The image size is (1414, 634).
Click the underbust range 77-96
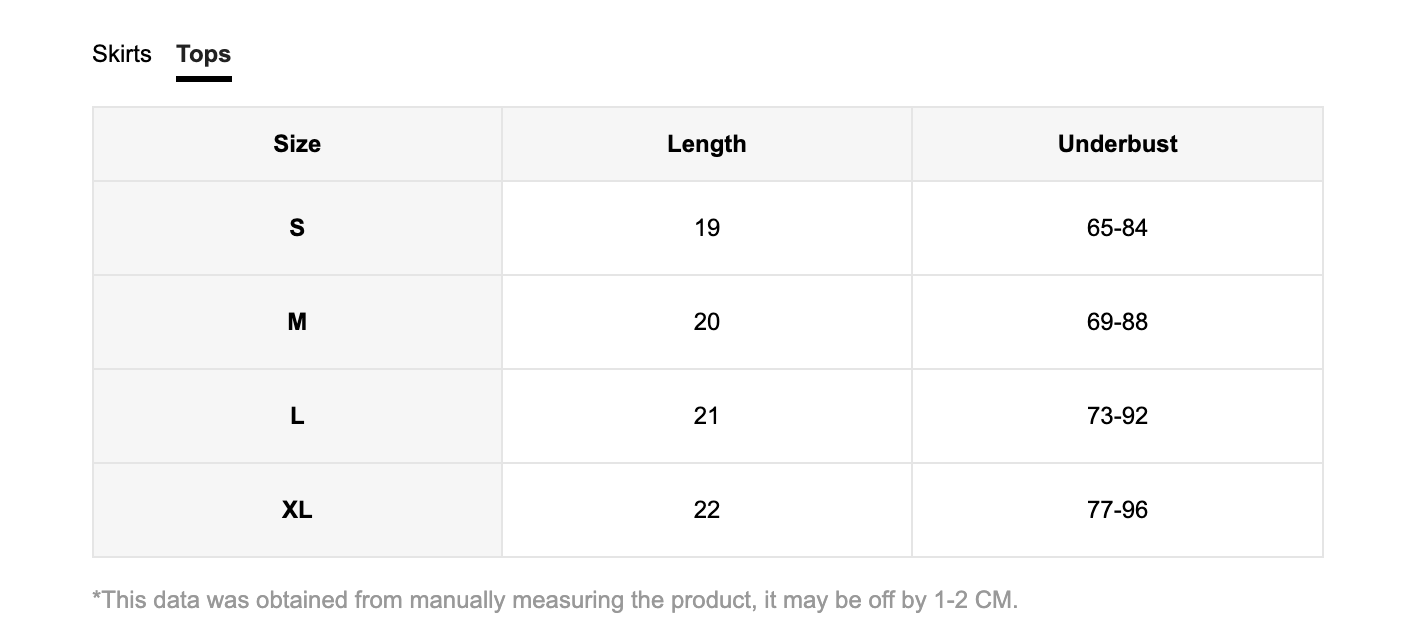[x=1117, y=510]
